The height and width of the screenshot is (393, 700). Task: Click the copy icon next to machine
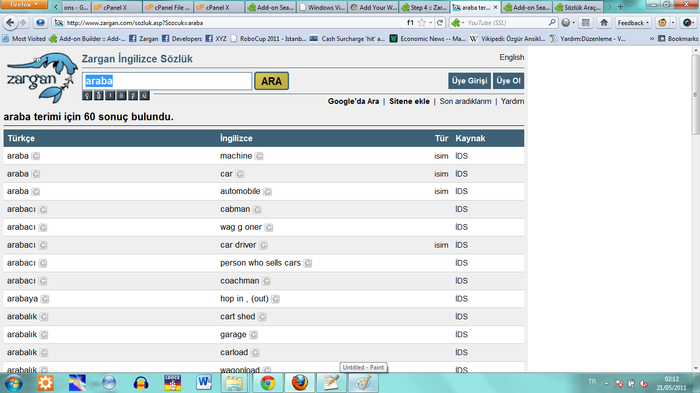click(259, 156)
